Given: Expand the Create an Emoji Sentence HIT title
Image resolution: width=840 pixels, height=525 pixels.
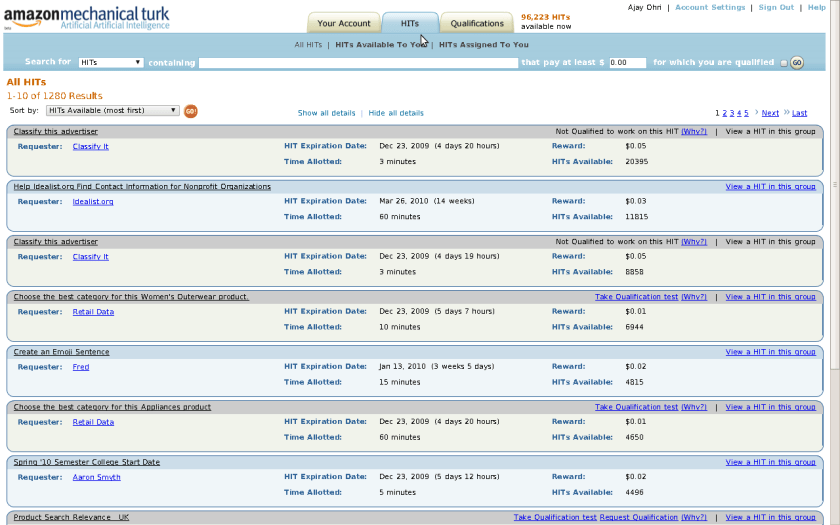Looking at the screenshot, I should click(62, 352).
